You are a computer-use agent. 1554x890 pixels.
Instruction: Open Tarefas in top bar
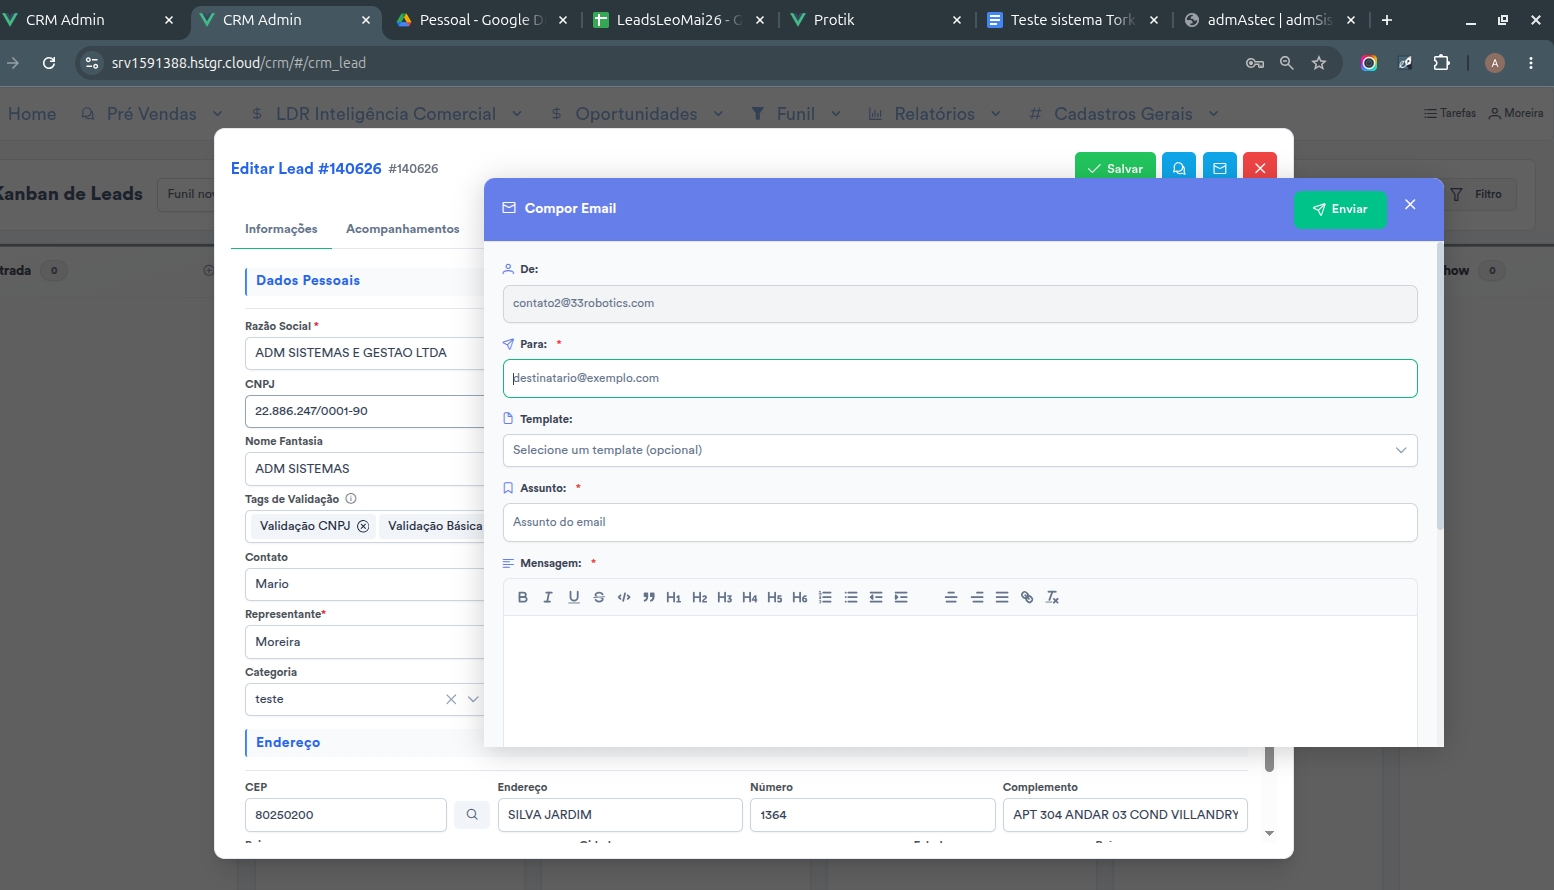(x=1450, y=113)
